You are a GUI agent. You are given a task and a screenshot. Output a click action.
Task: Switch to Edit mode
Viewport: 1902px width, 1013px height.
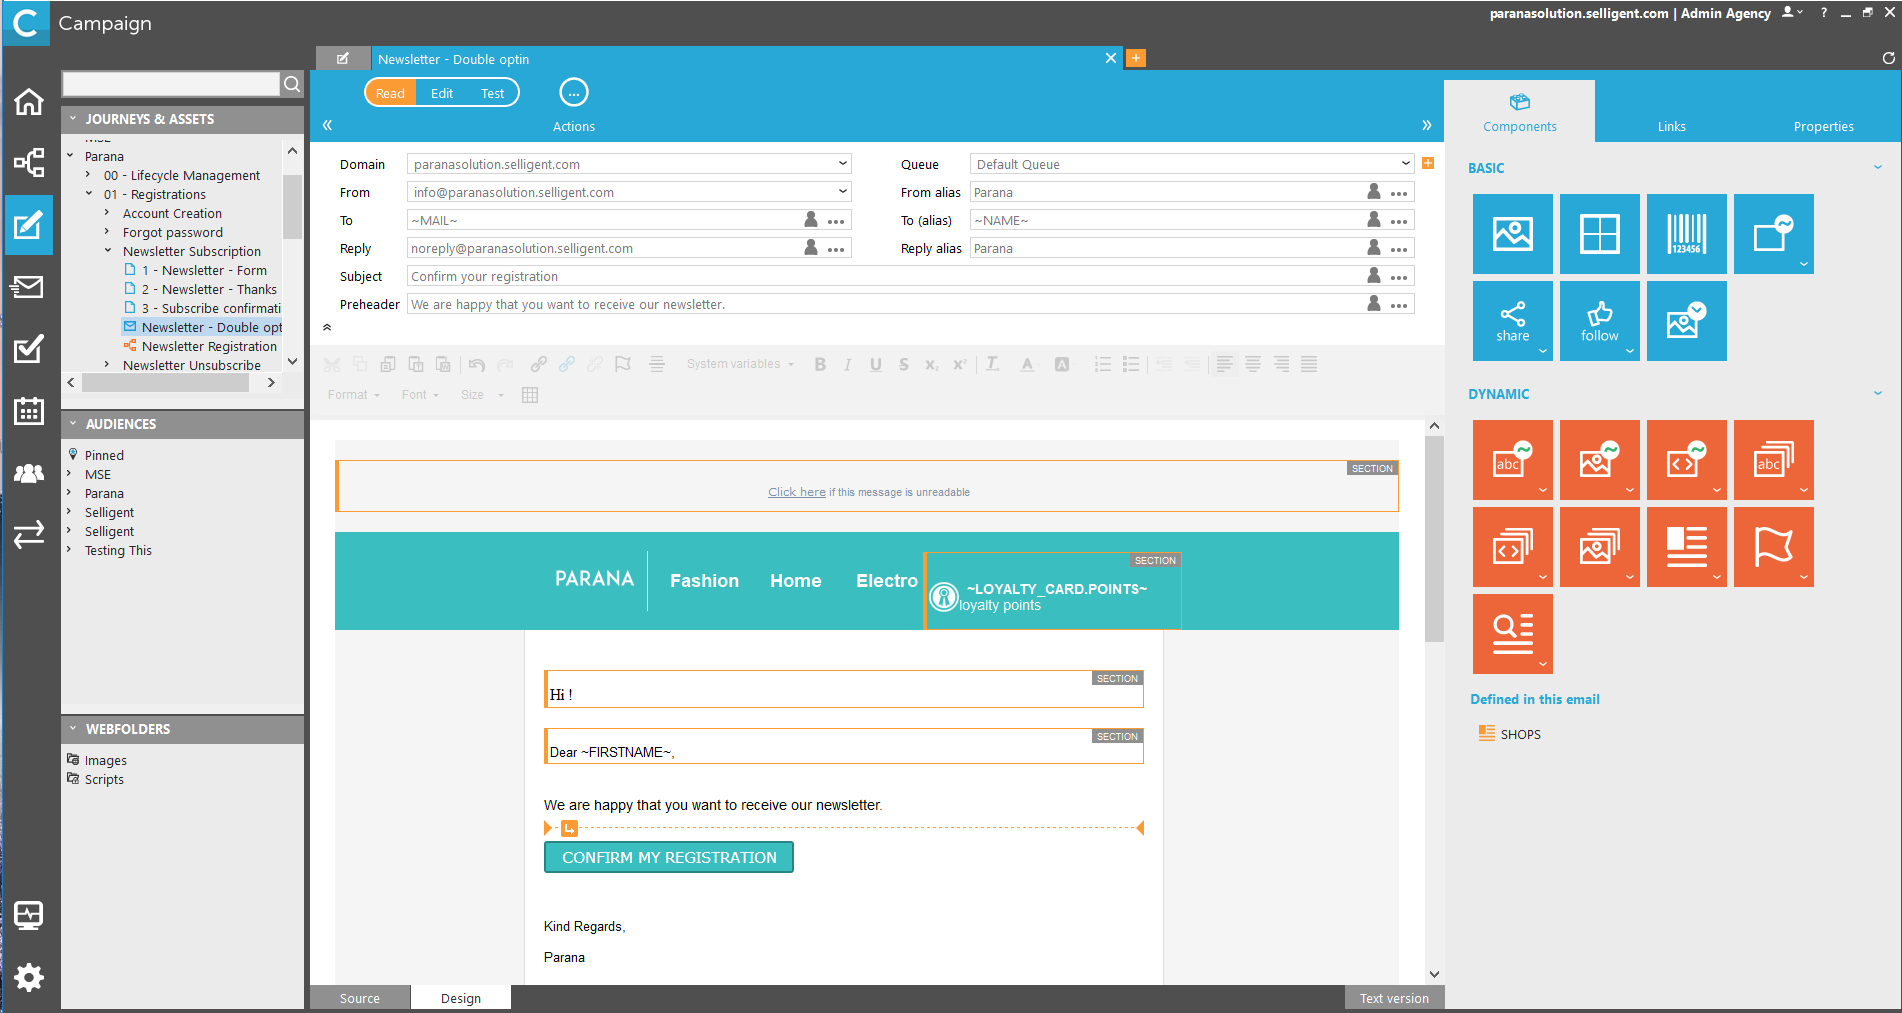point(442,93)
